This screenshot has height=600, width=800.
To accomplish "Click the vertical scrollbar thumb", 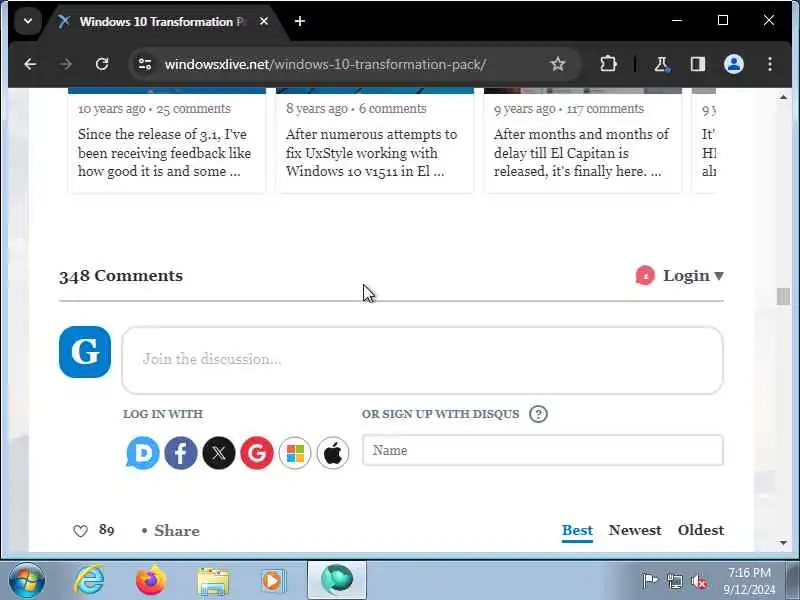I will [783, 296].
